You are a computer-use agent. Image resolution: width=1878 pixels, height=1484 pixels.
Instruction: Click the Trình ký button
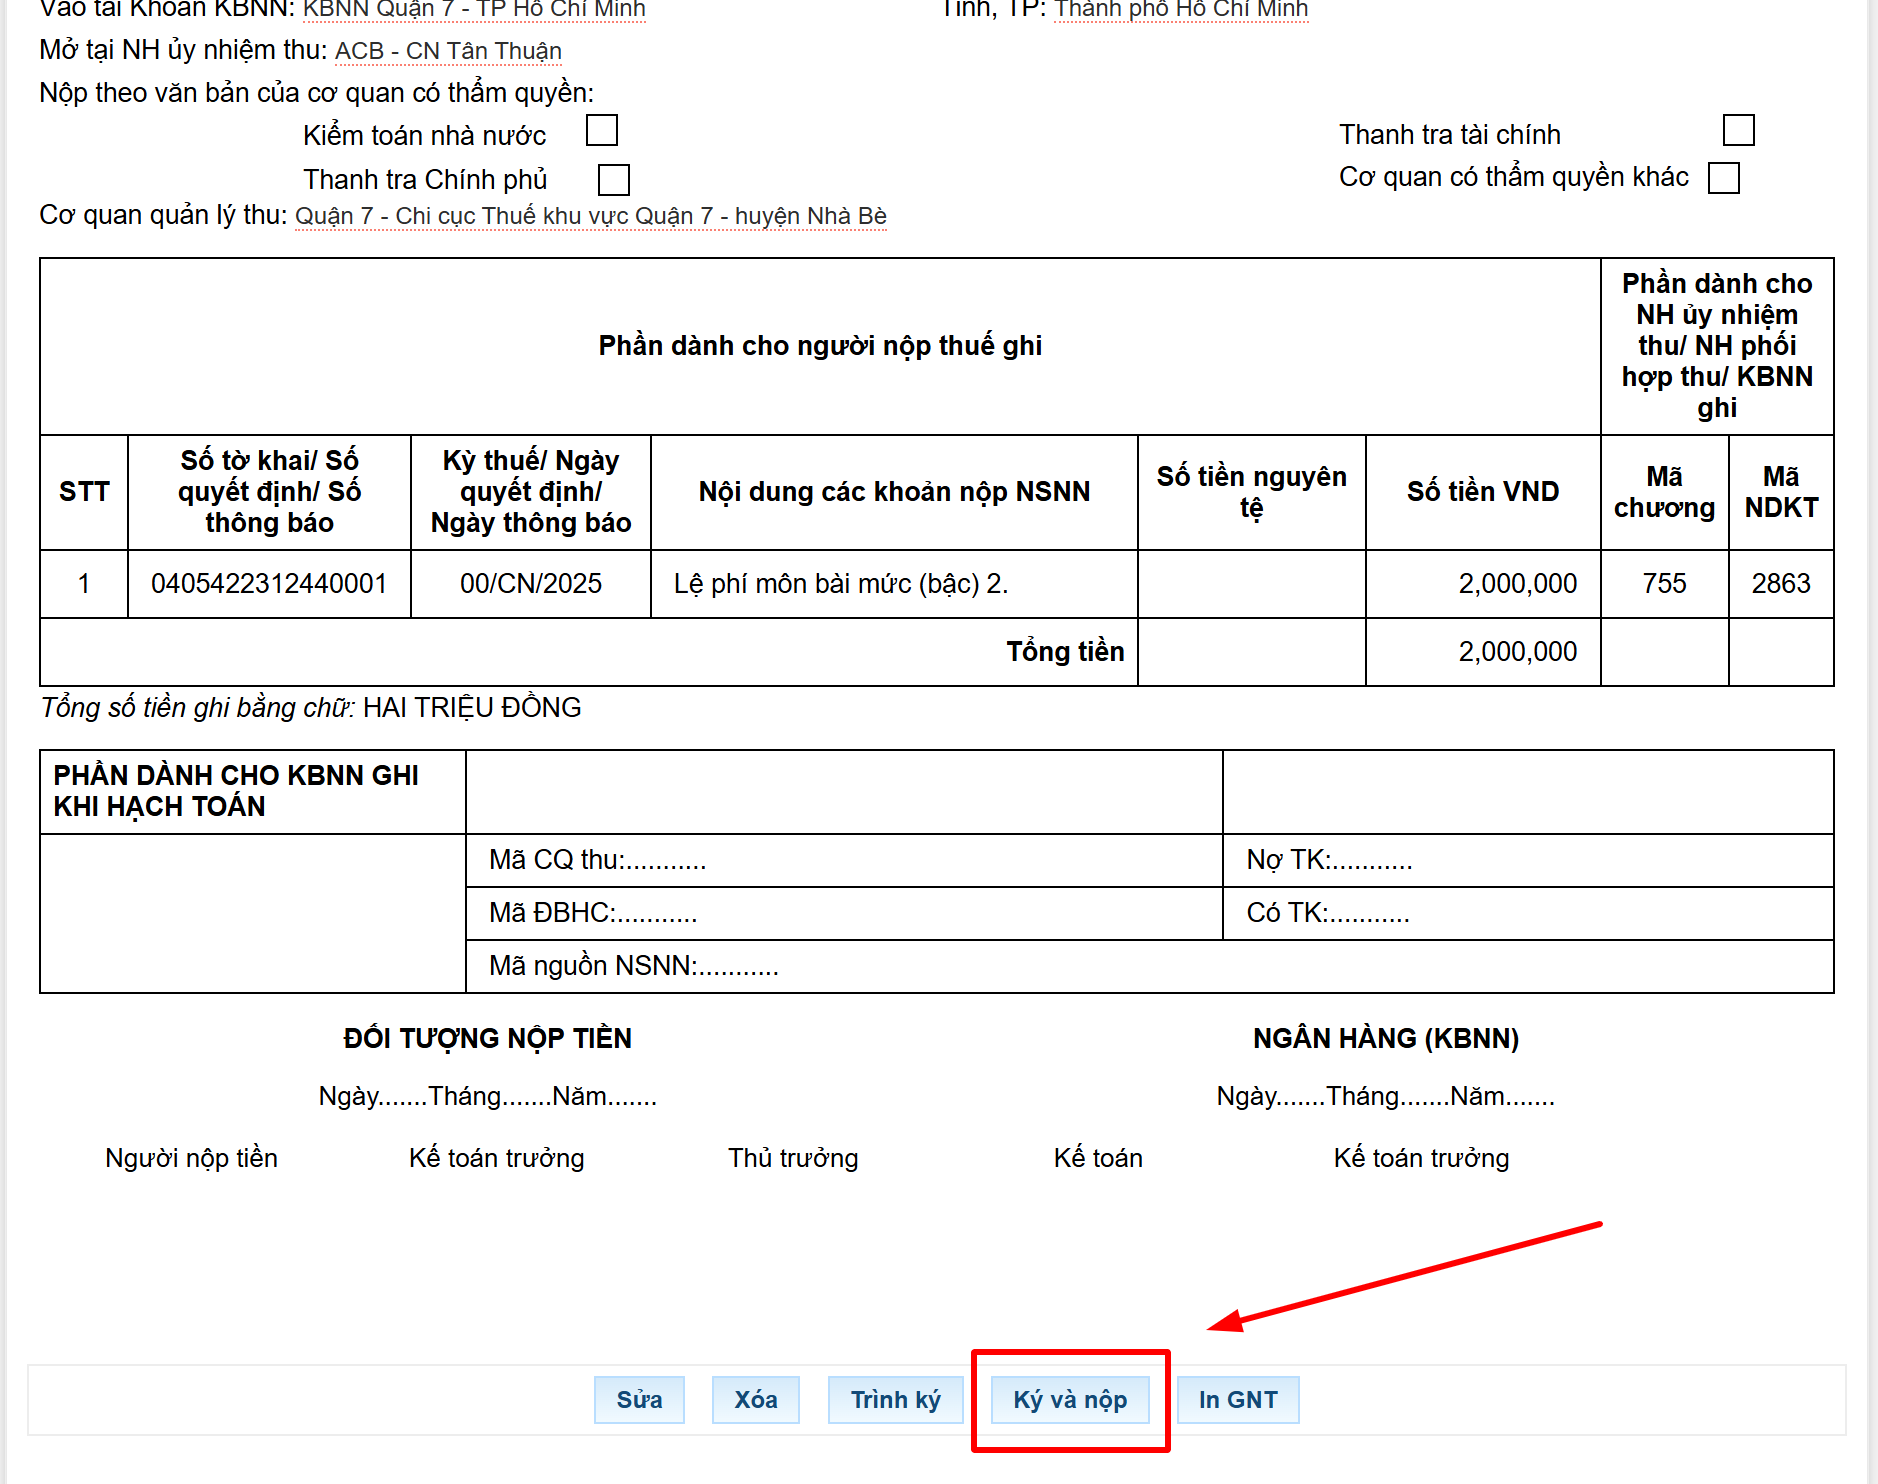pos(896,1399)
